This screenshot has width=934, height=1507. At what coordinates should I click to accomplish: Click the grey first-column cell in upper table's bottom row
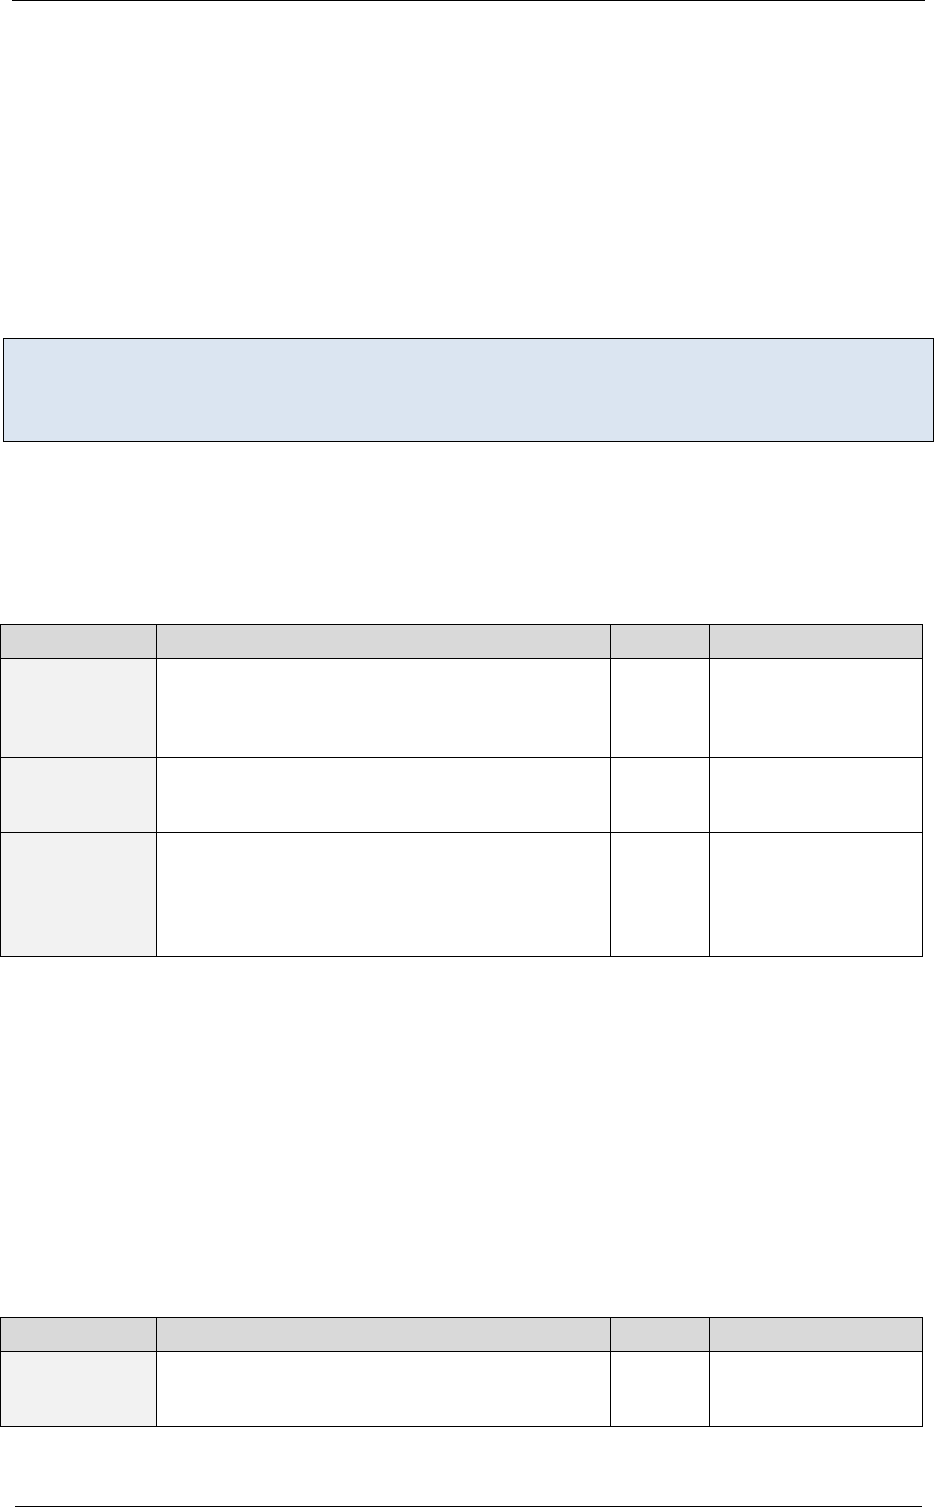point(79,894)
